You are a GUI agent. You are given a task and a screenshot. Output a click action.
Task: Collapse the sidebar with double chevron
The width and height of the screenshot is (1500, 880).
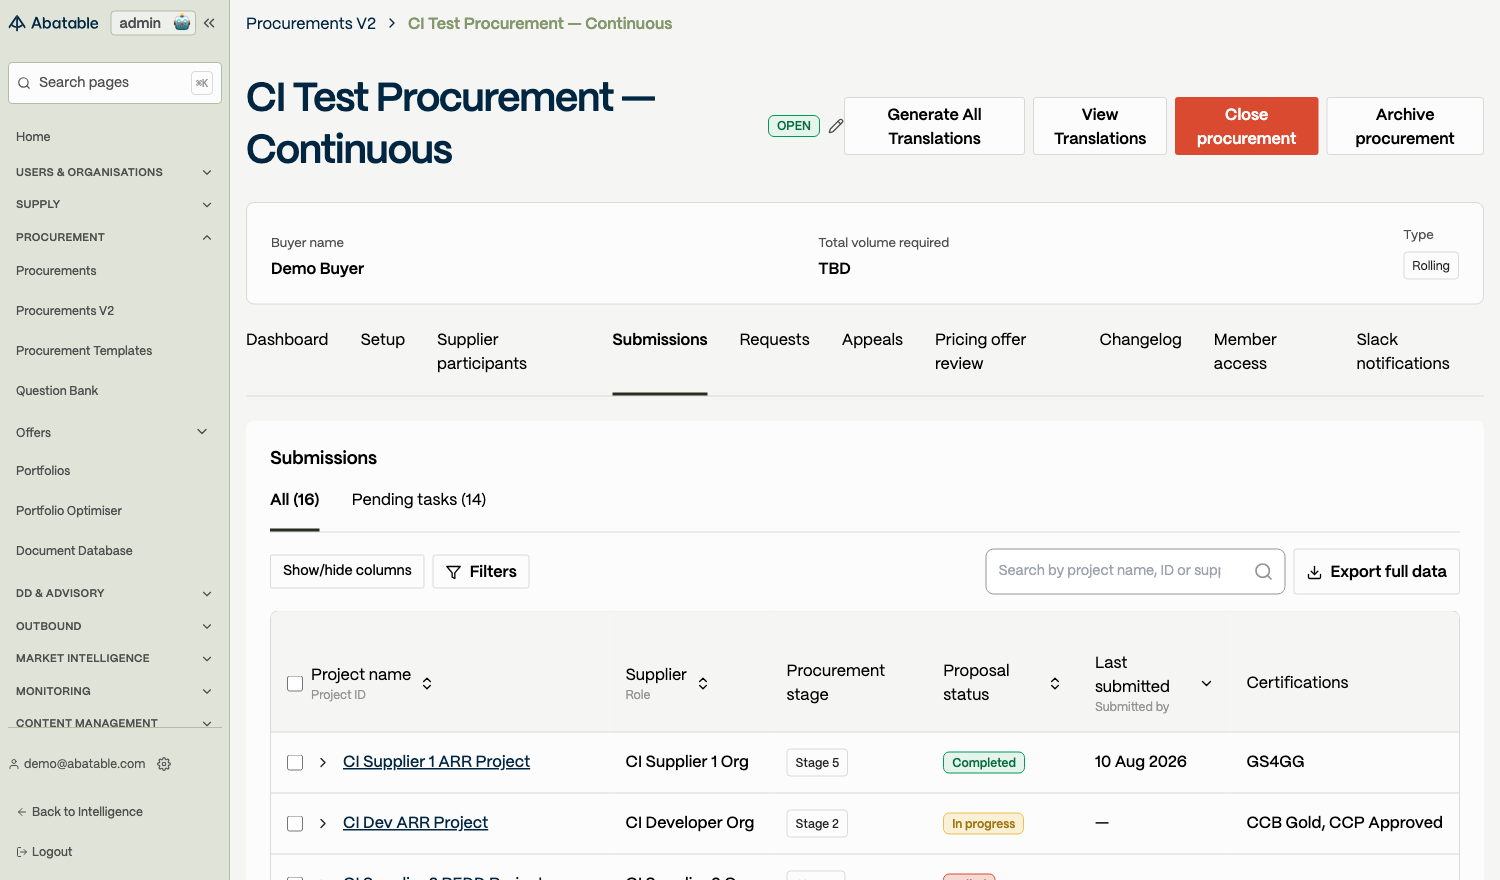coord(209,23)
